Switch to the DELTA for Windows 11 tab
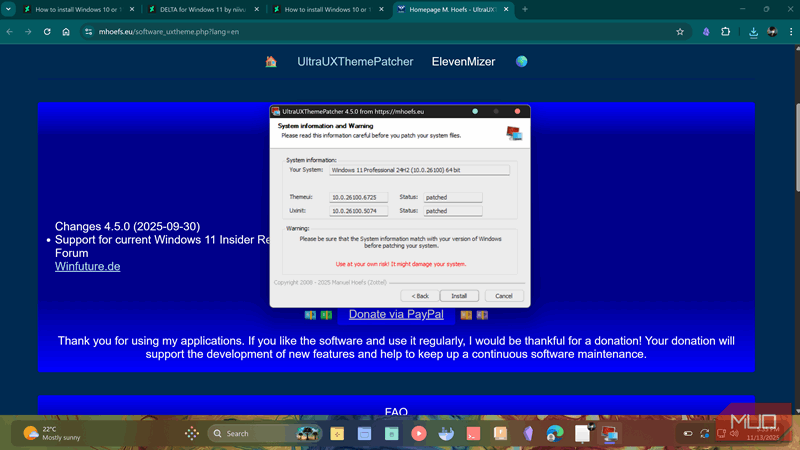 pyautogui.click(x=203, y=9)
